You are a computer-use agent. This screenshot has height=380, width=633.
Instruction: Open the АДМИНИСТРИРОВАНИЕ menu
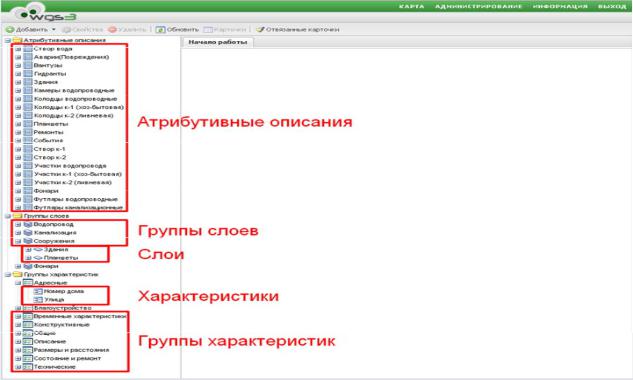[x=478, y=6]
